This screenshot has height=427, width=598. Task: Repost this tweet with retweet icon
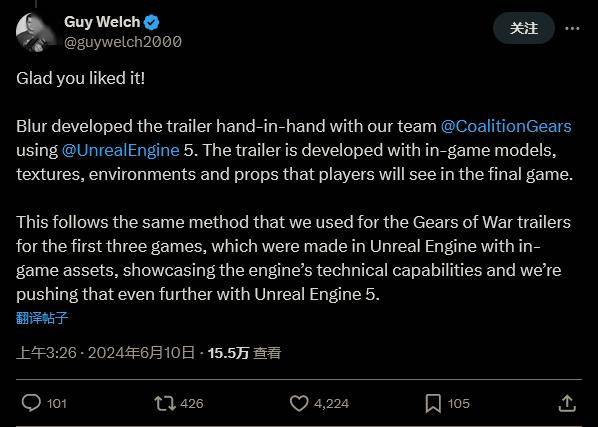(x=165, y=403)
